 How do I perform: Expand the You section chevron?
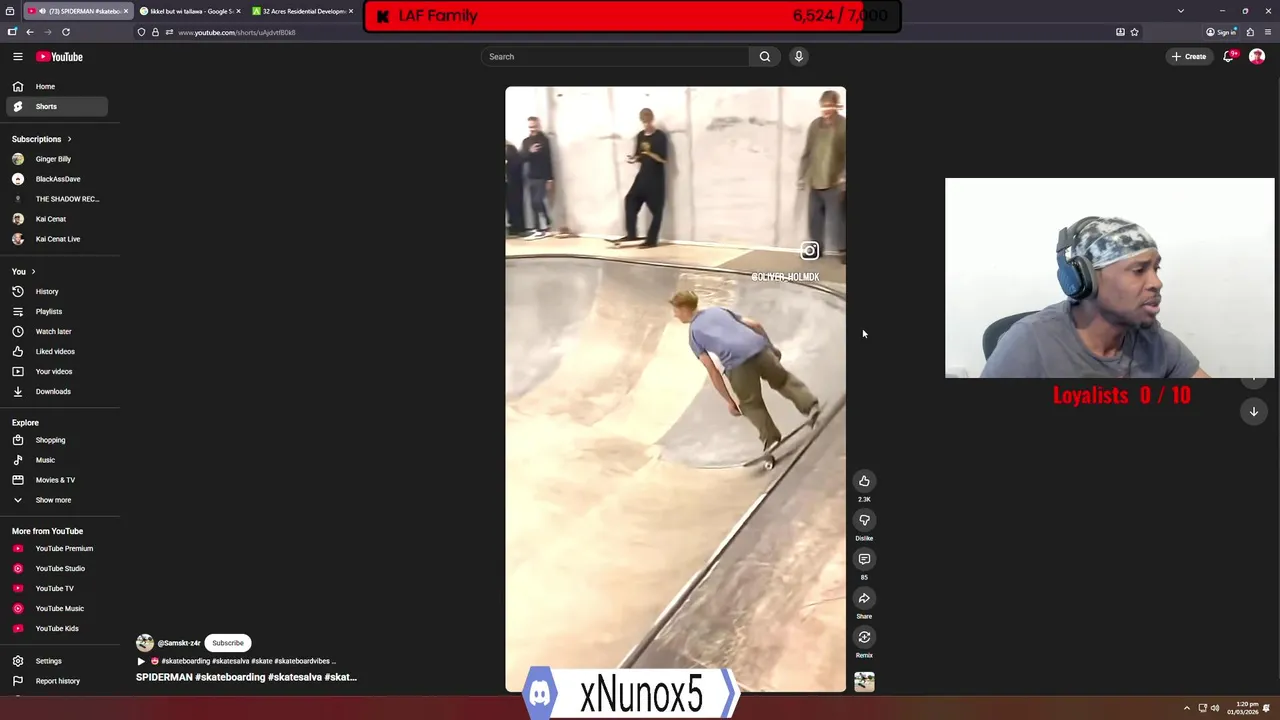coord(33,272)
